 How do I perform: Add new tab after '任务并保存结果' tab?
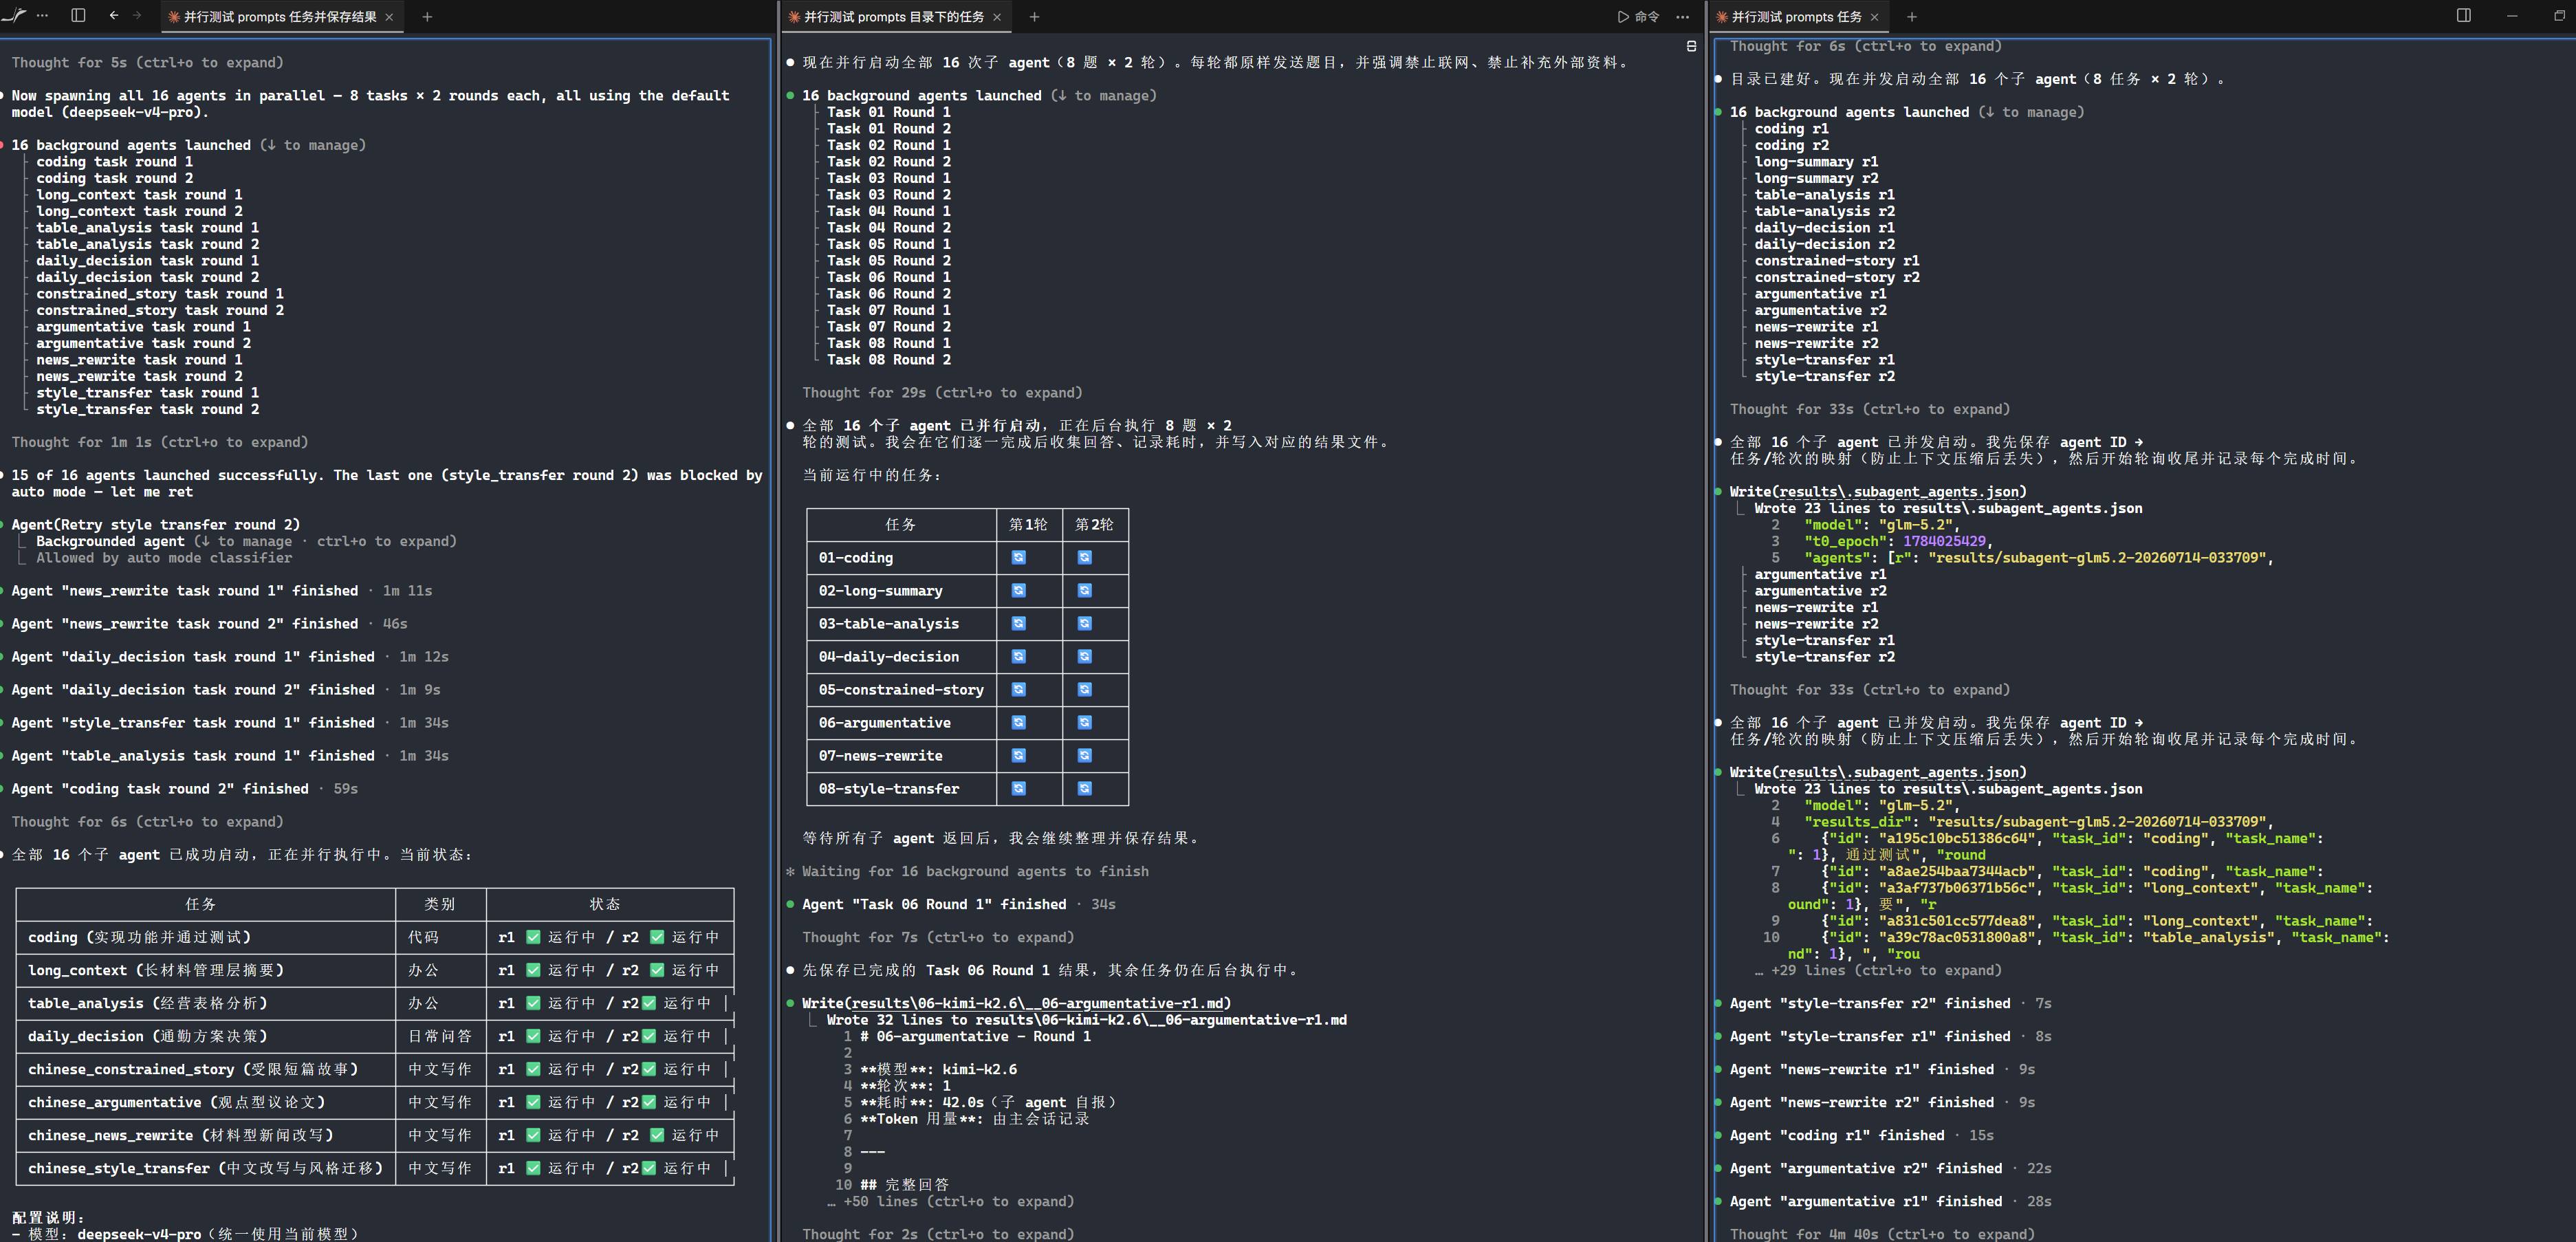(427, 17)
